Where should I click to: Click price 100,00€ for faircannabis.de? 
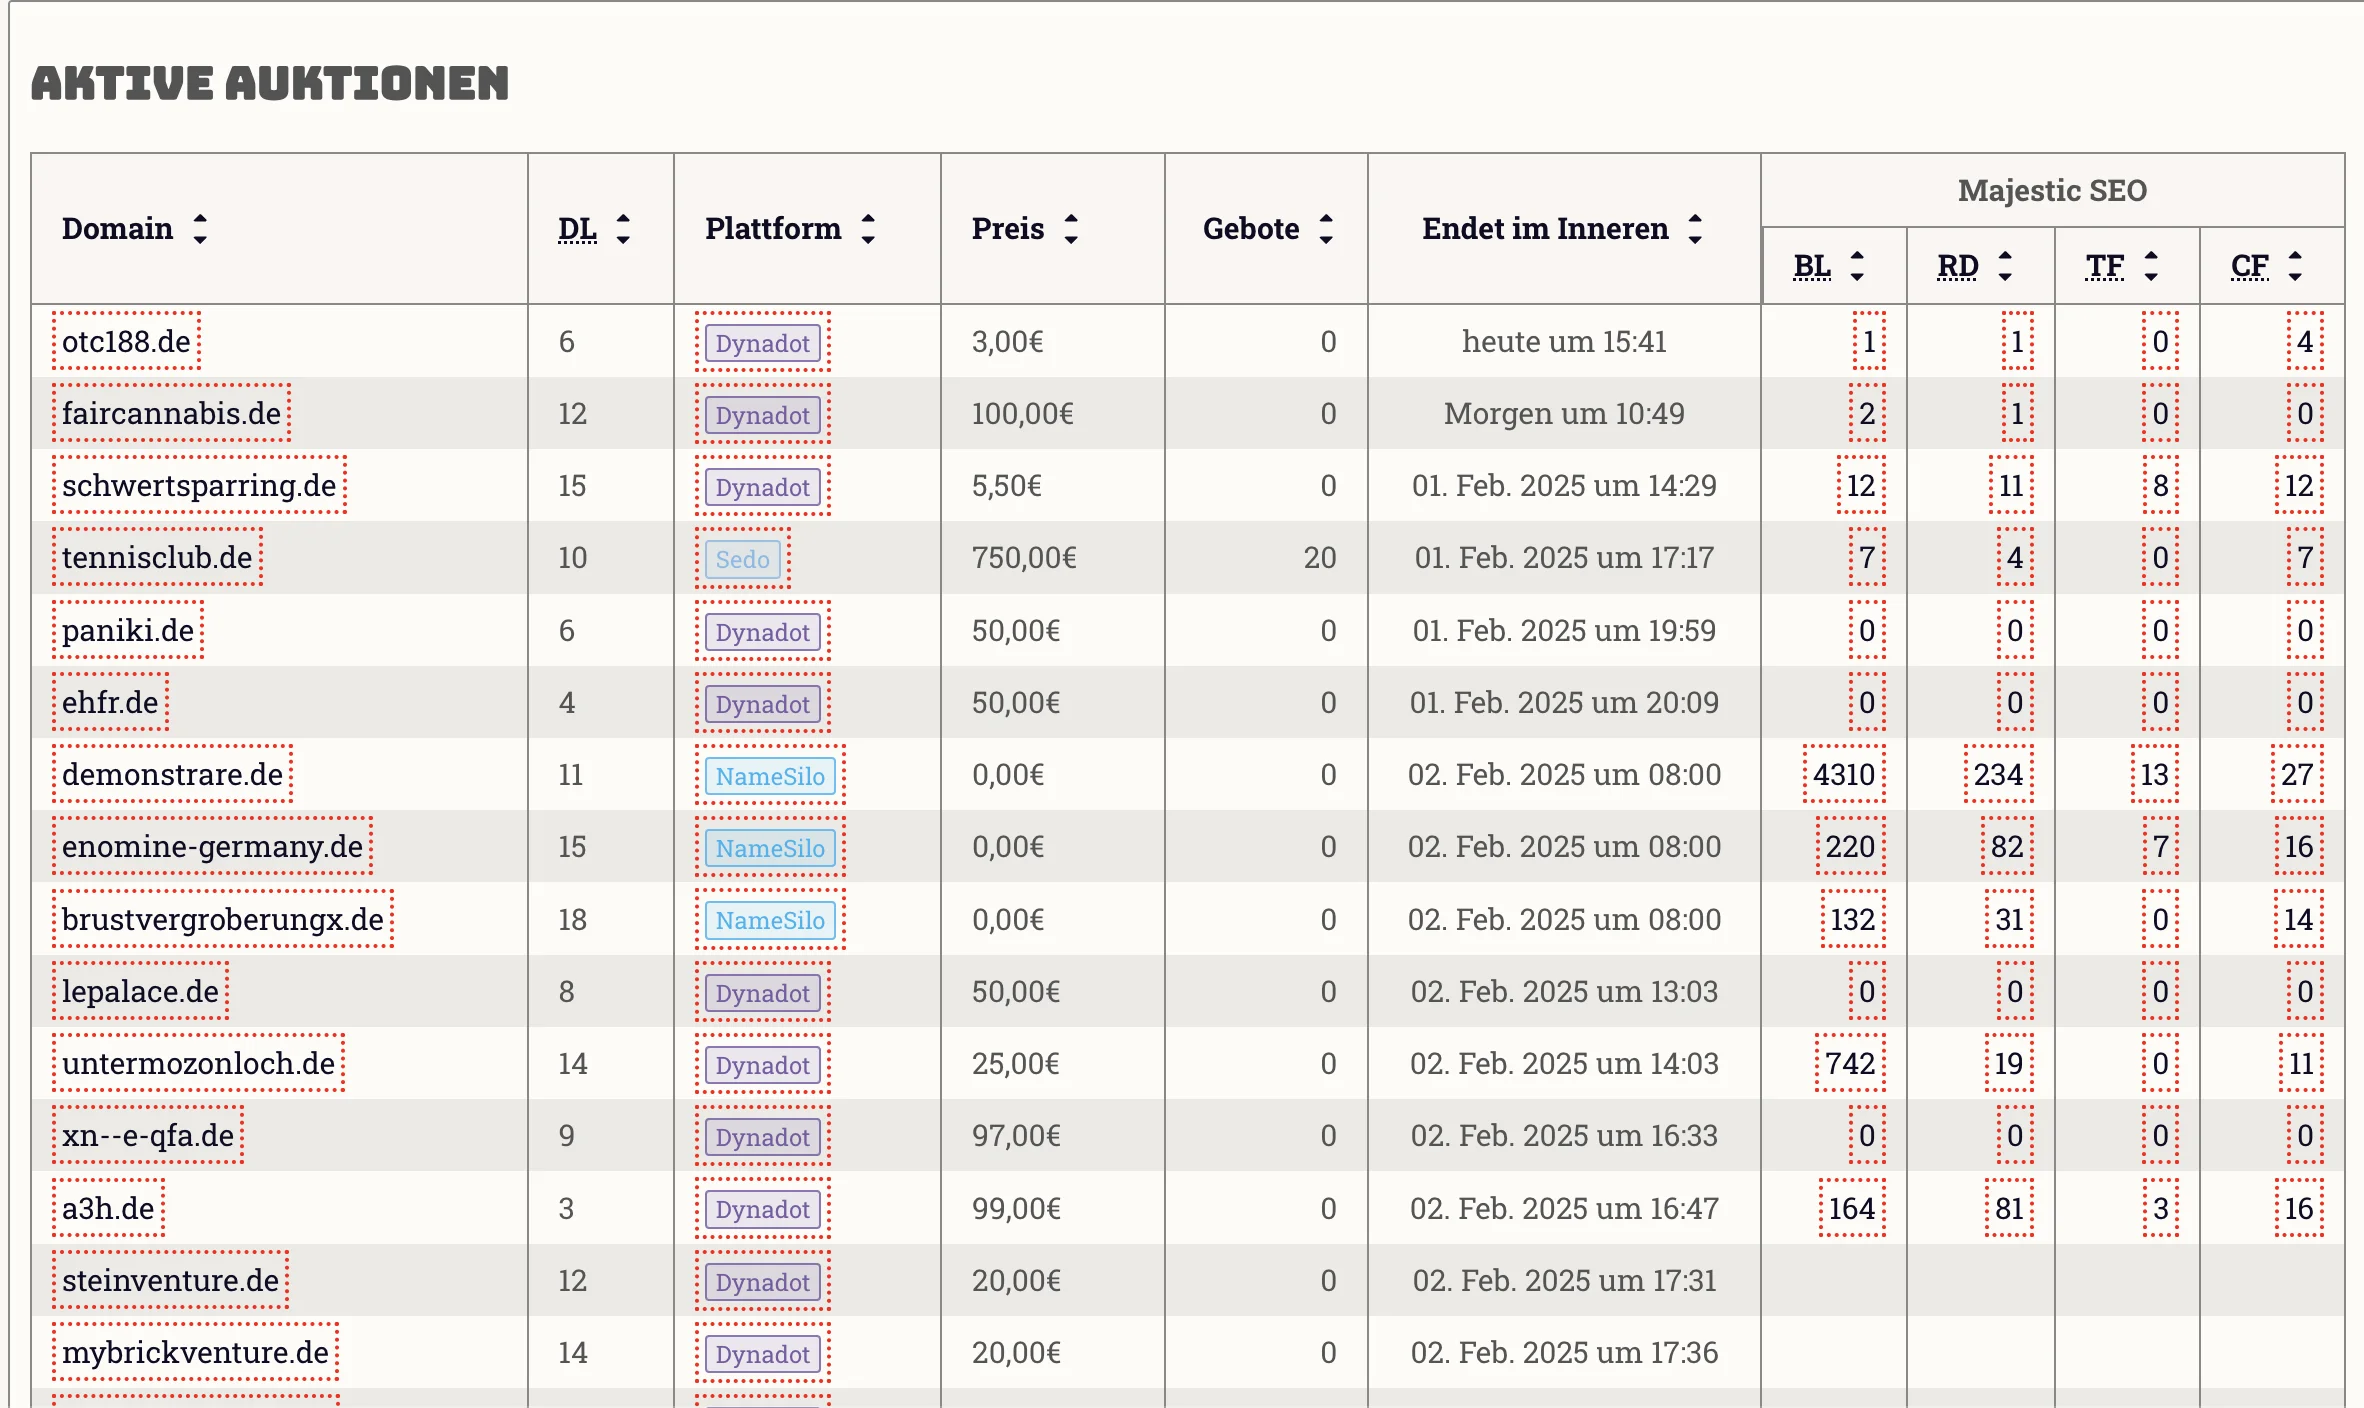[x=1023, y=413]
